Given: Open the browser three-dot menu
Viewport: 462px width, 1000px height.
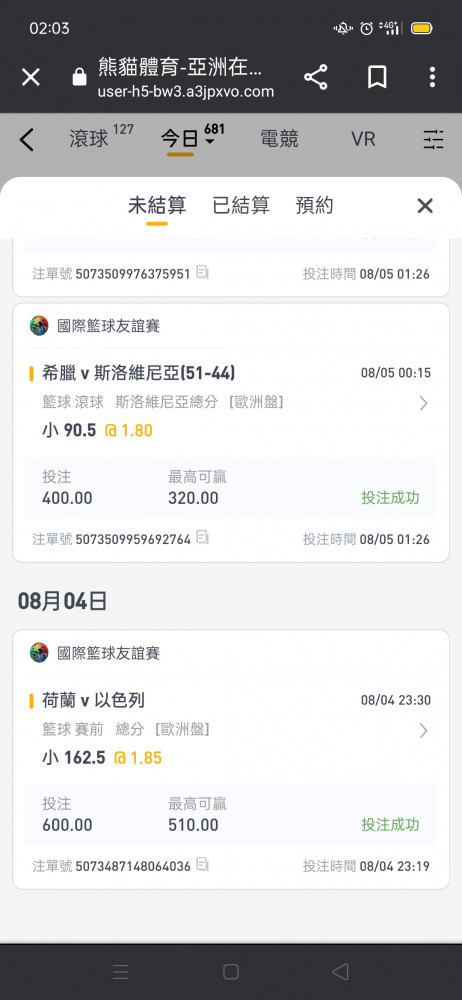Looking at the screenshot, I should (x=432, y=77).
